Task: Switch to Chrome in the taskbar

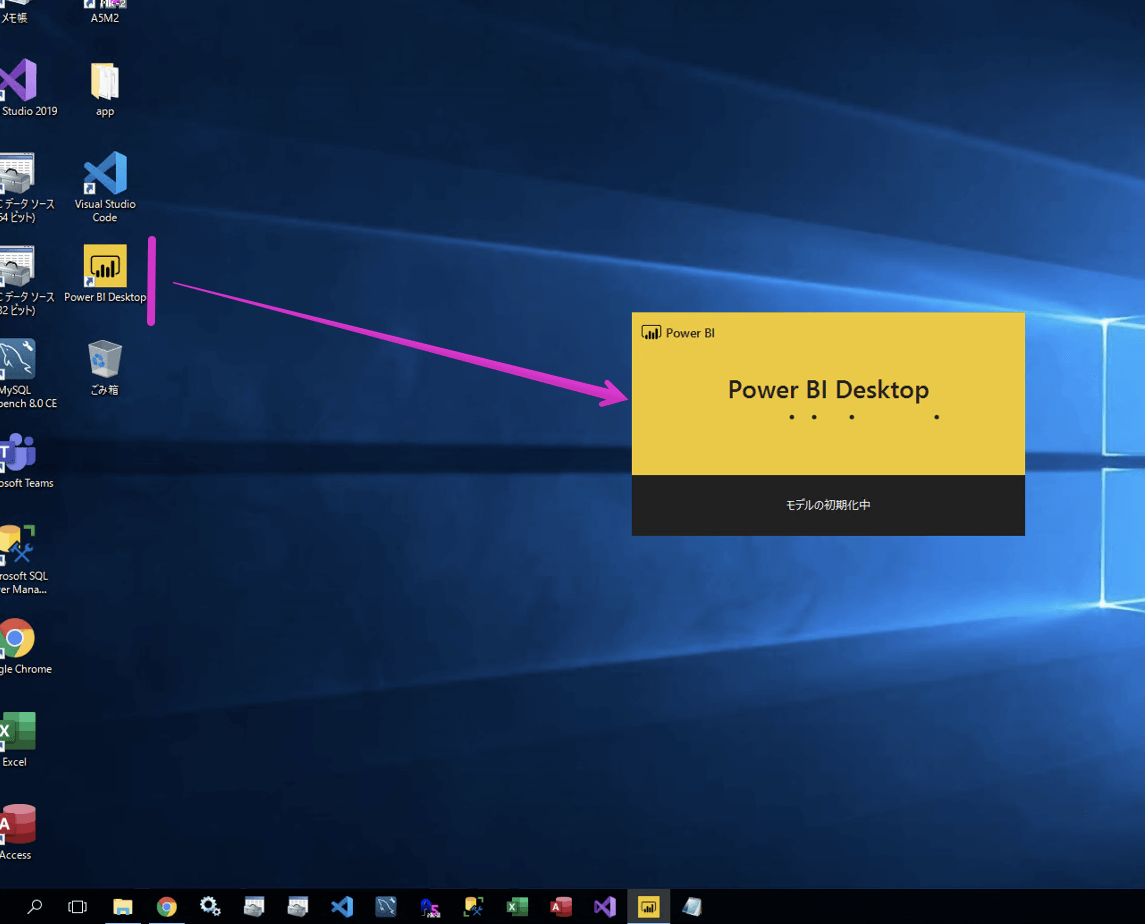Action: click(x=166, y=906)
